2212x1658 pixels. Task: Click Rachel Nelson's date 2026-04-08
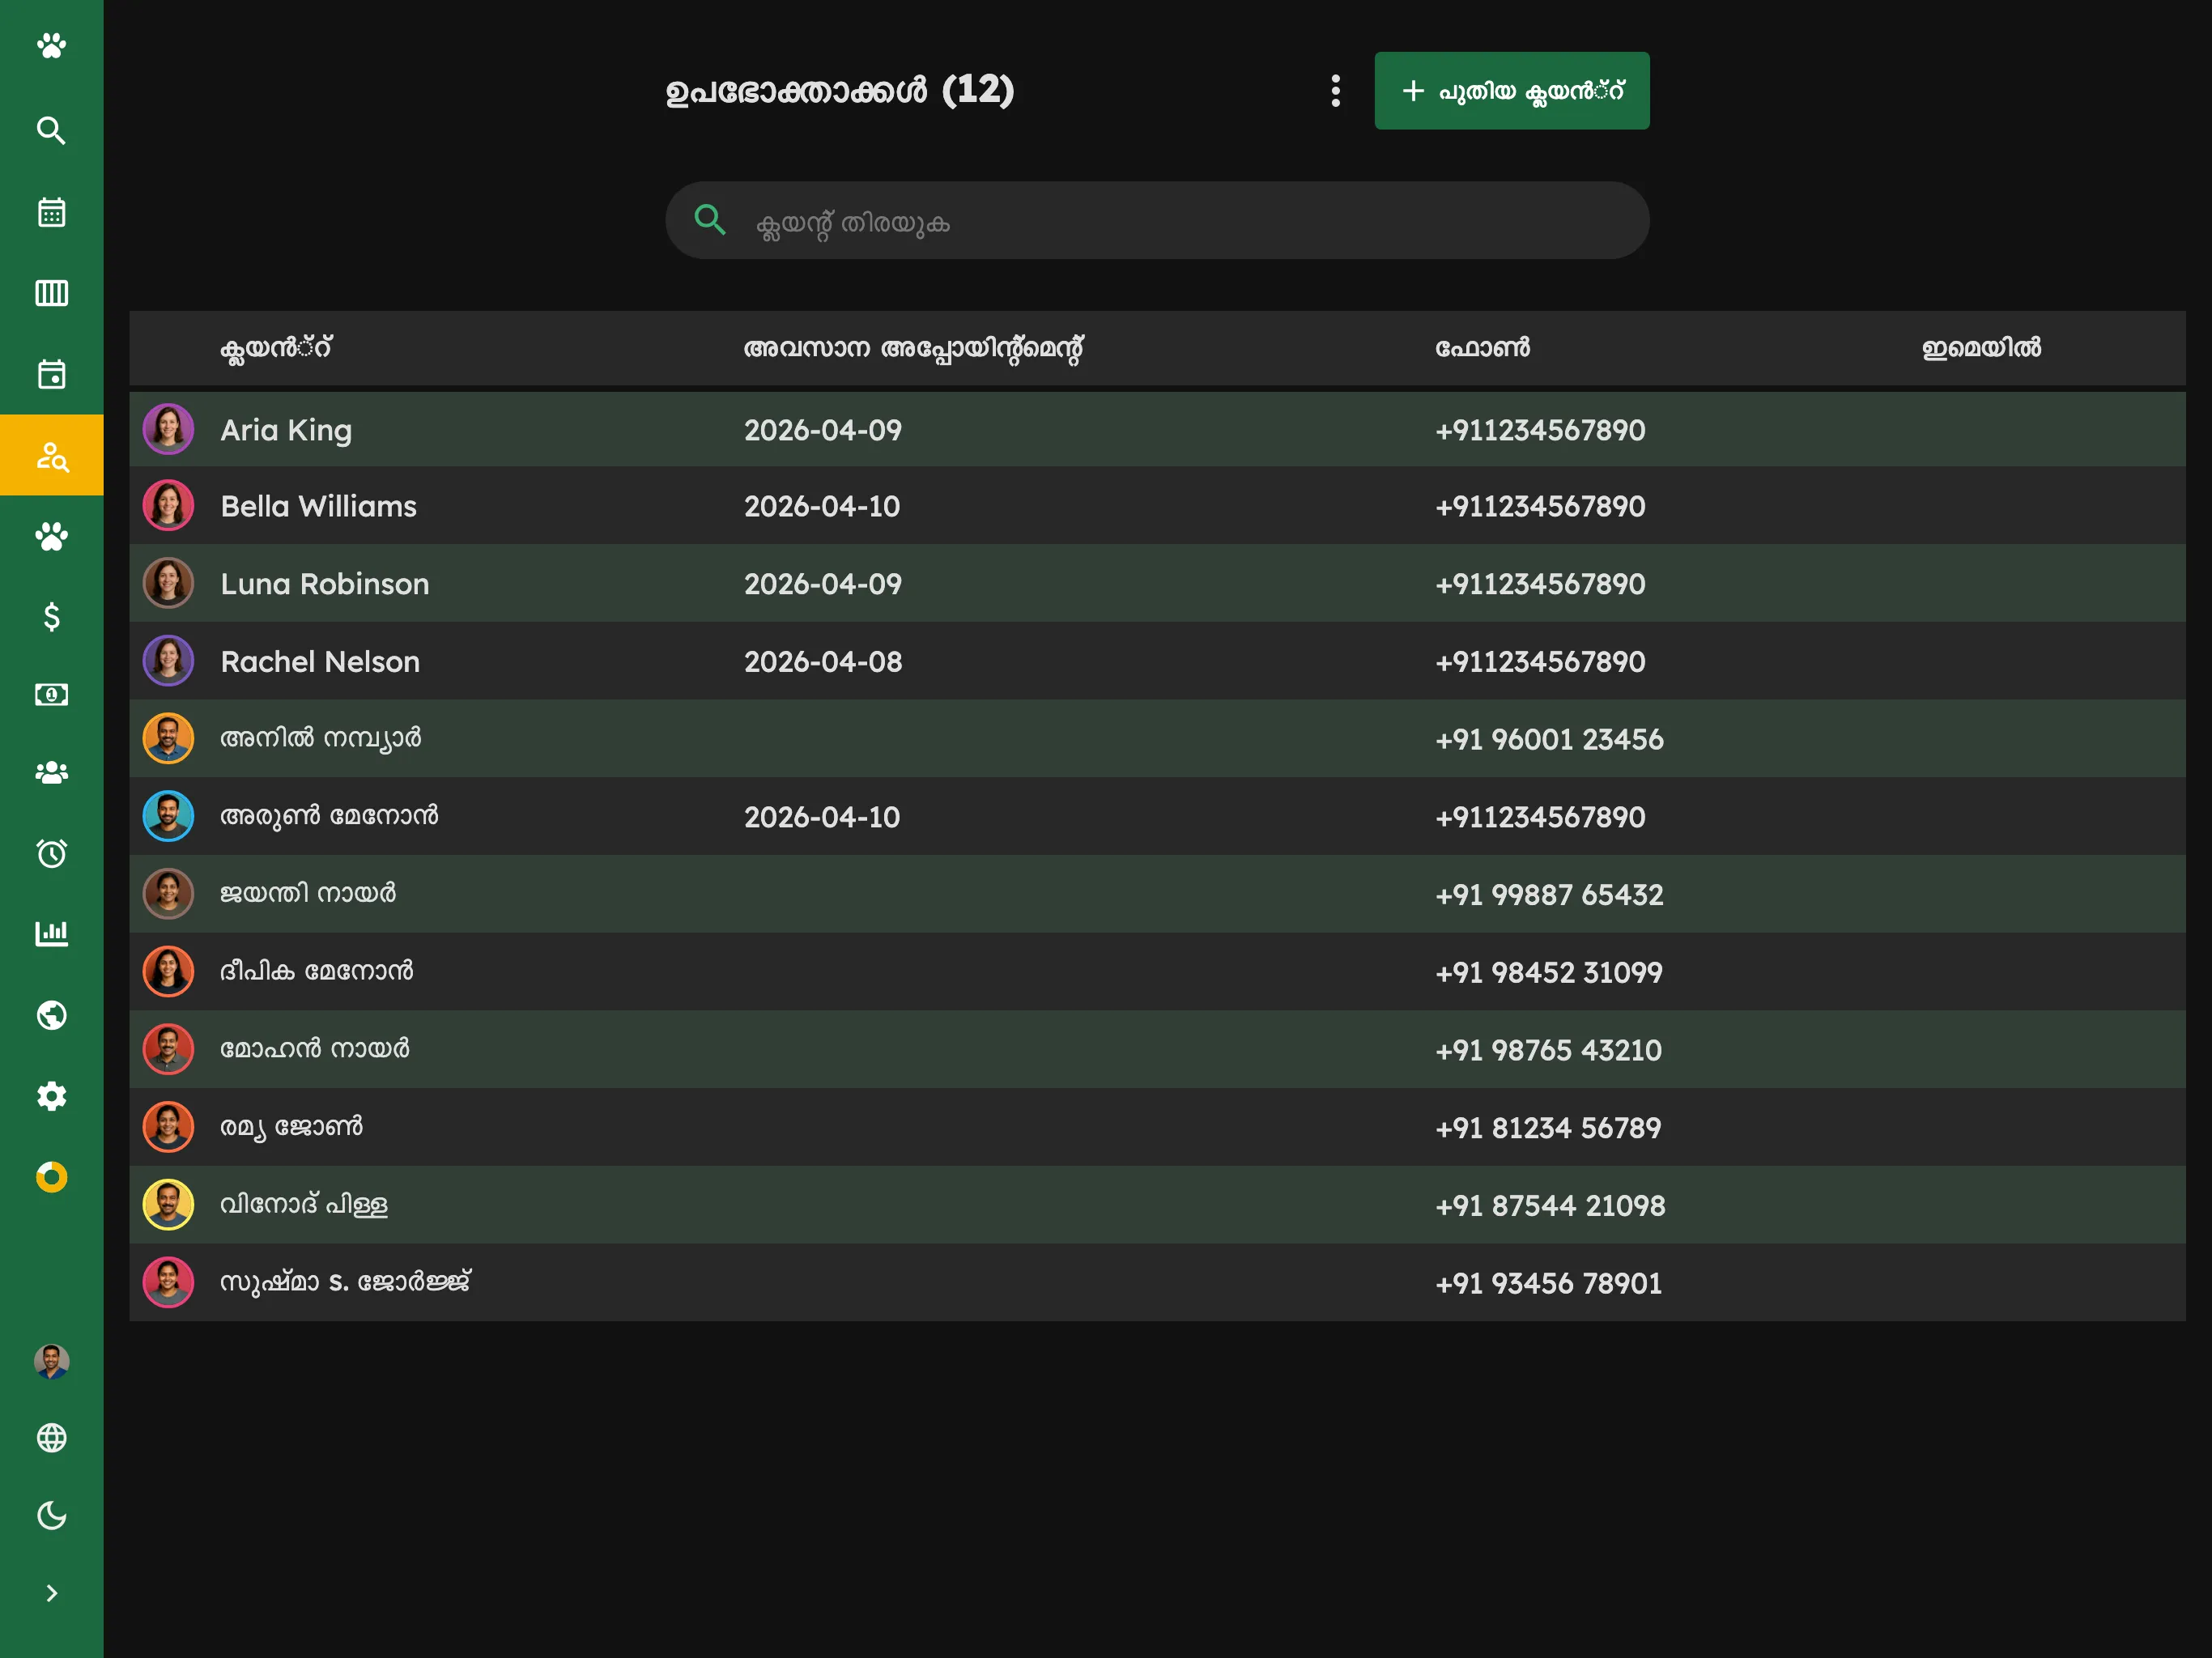[823, 662]
